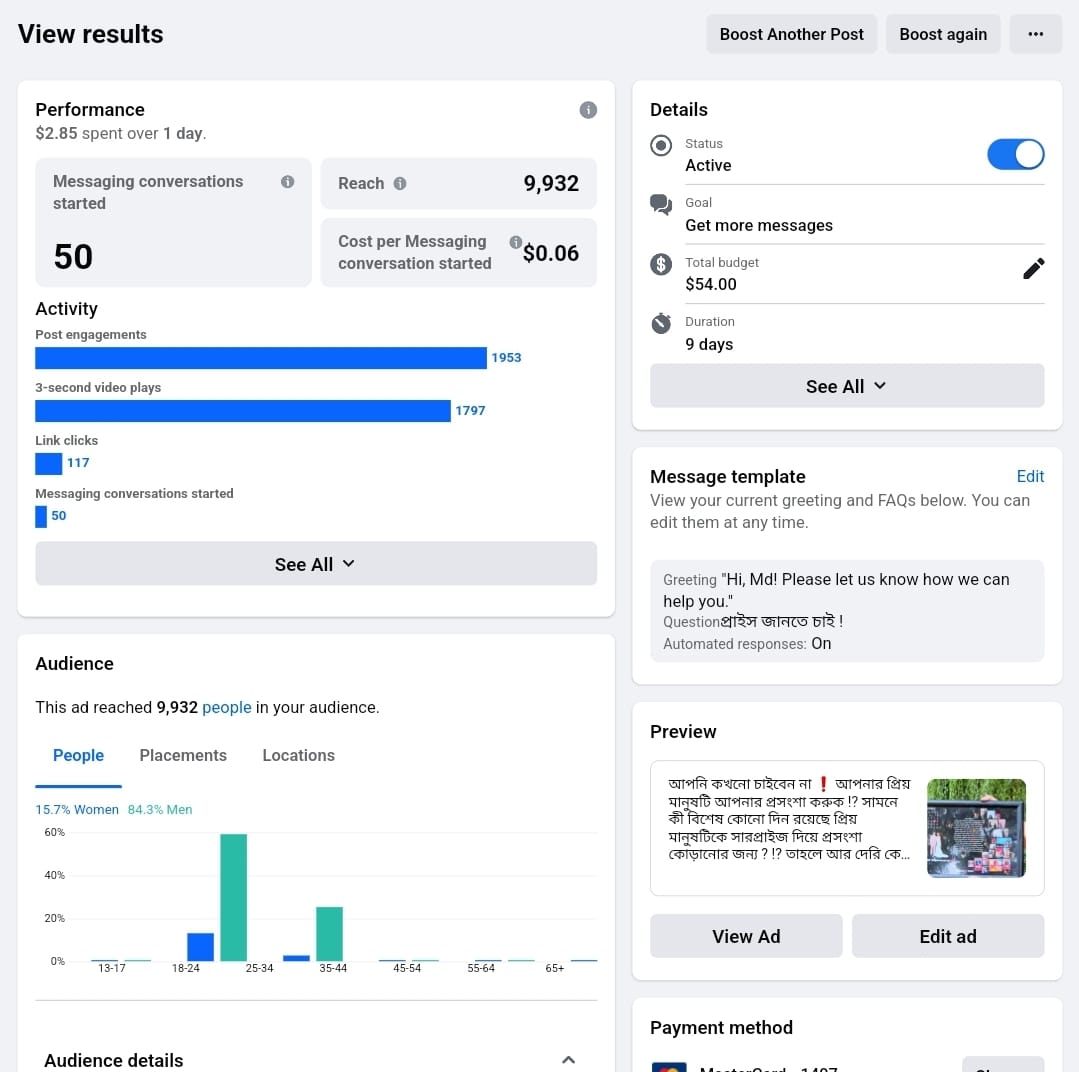Expand See All under Activity

(316, 564)
